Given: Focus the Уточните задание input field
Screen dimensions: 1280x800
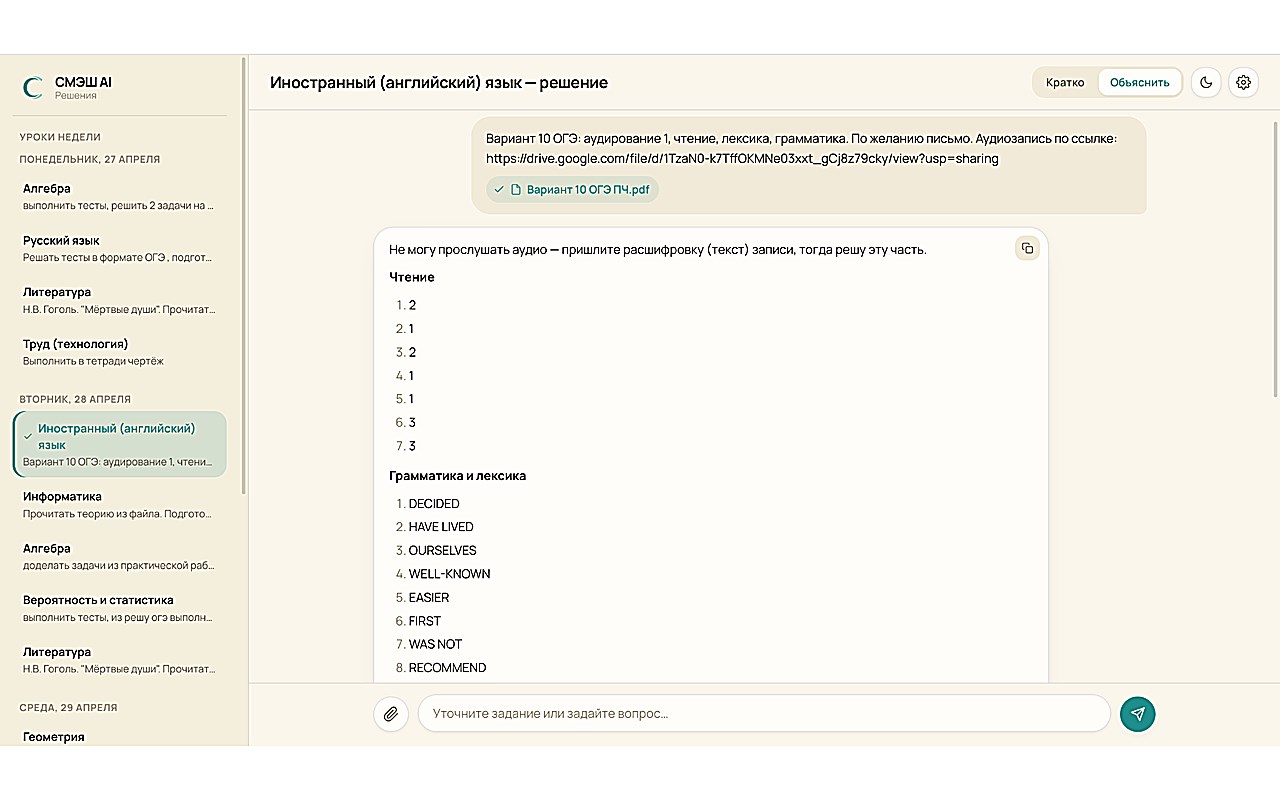Looking at the screenshot, I should [764, 714].
